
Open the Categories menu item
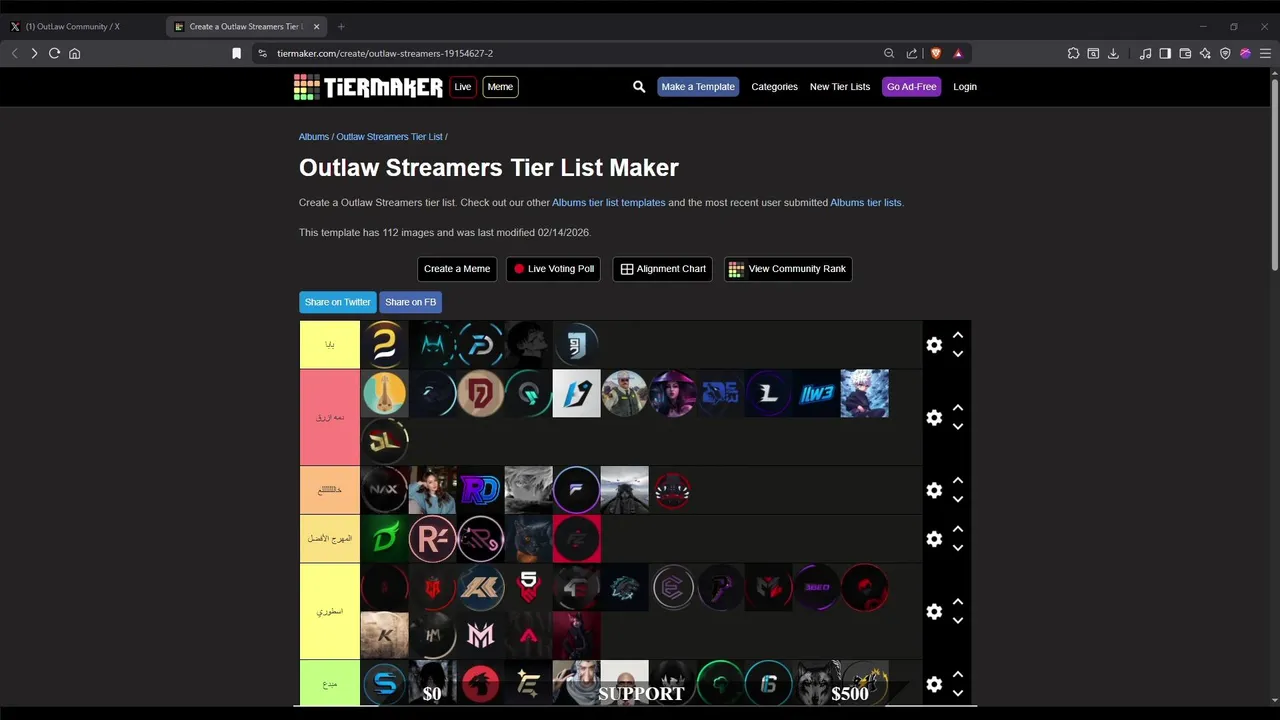pyautogui.click(x=774, y=87)
